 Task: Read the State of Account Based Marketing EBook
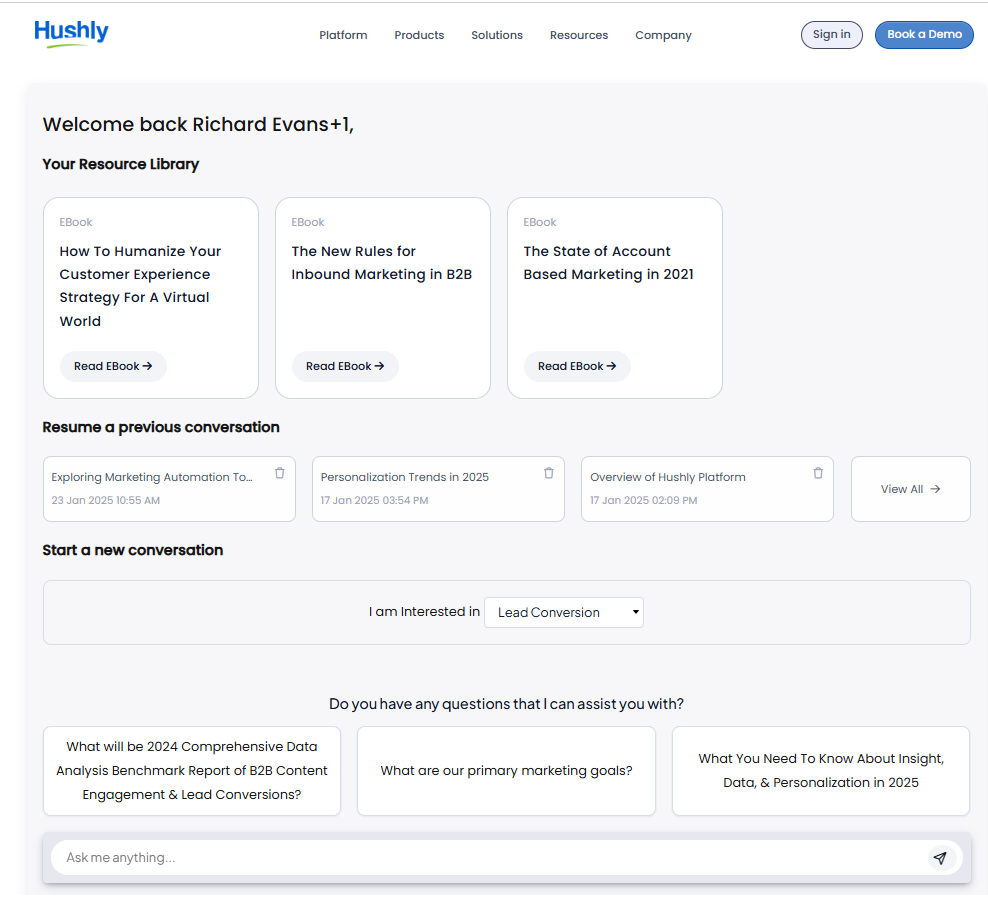tap(577, 366)
